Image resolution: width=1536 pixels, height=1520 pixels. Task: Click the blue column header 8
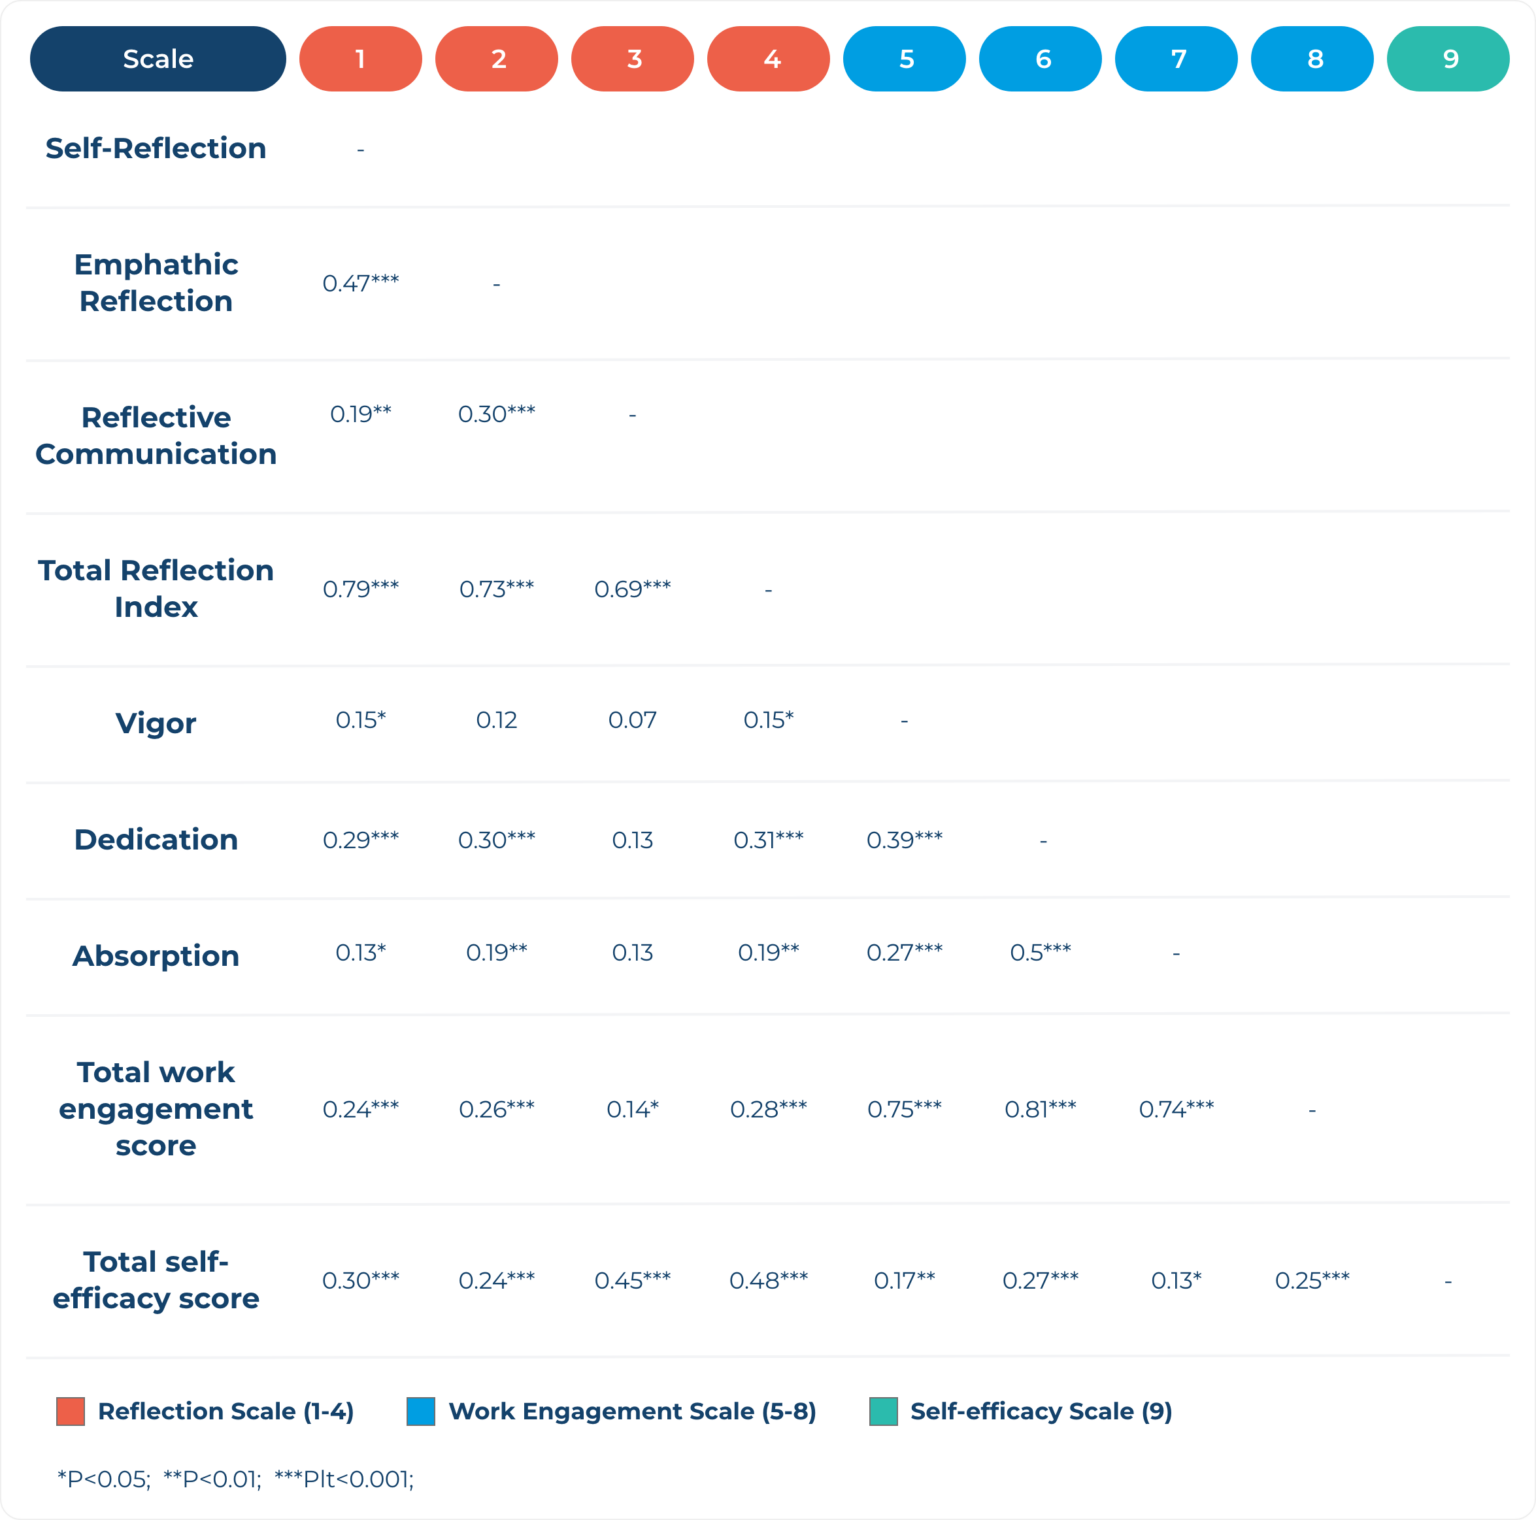pyautogui.click(x=1312, y=59)
